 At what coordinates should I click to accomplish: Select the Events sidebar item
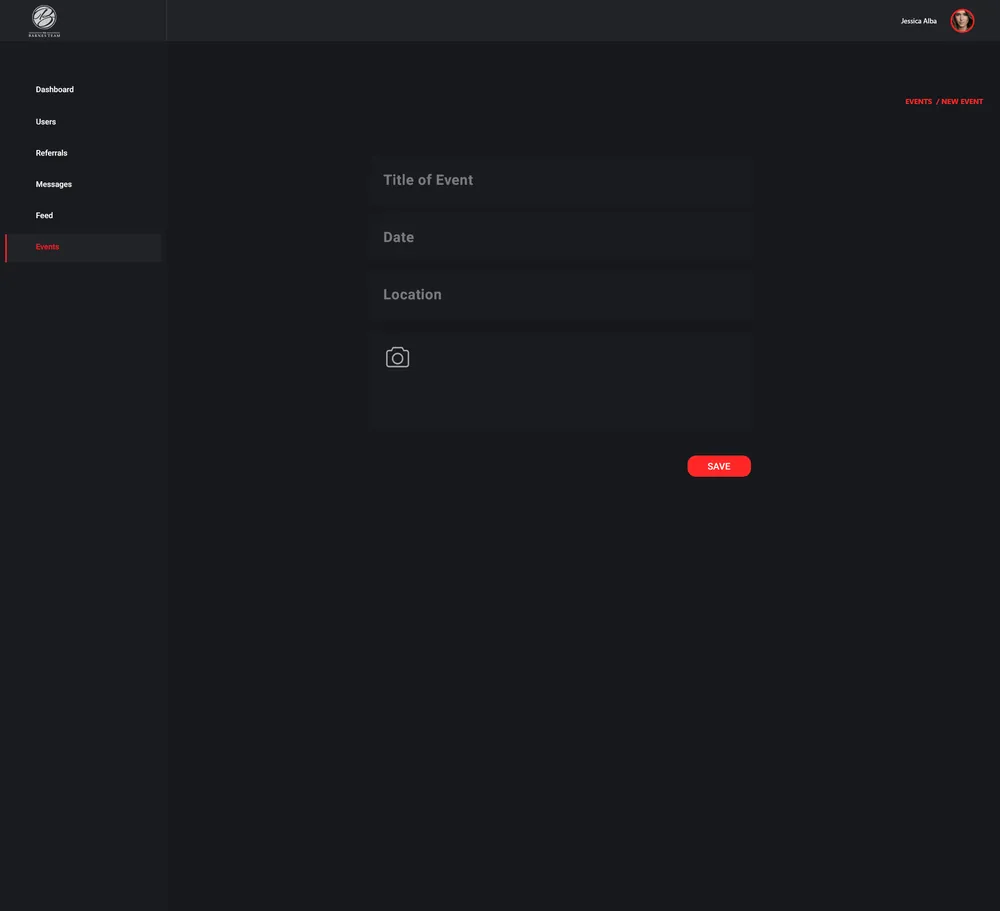[x=84, y=248]
